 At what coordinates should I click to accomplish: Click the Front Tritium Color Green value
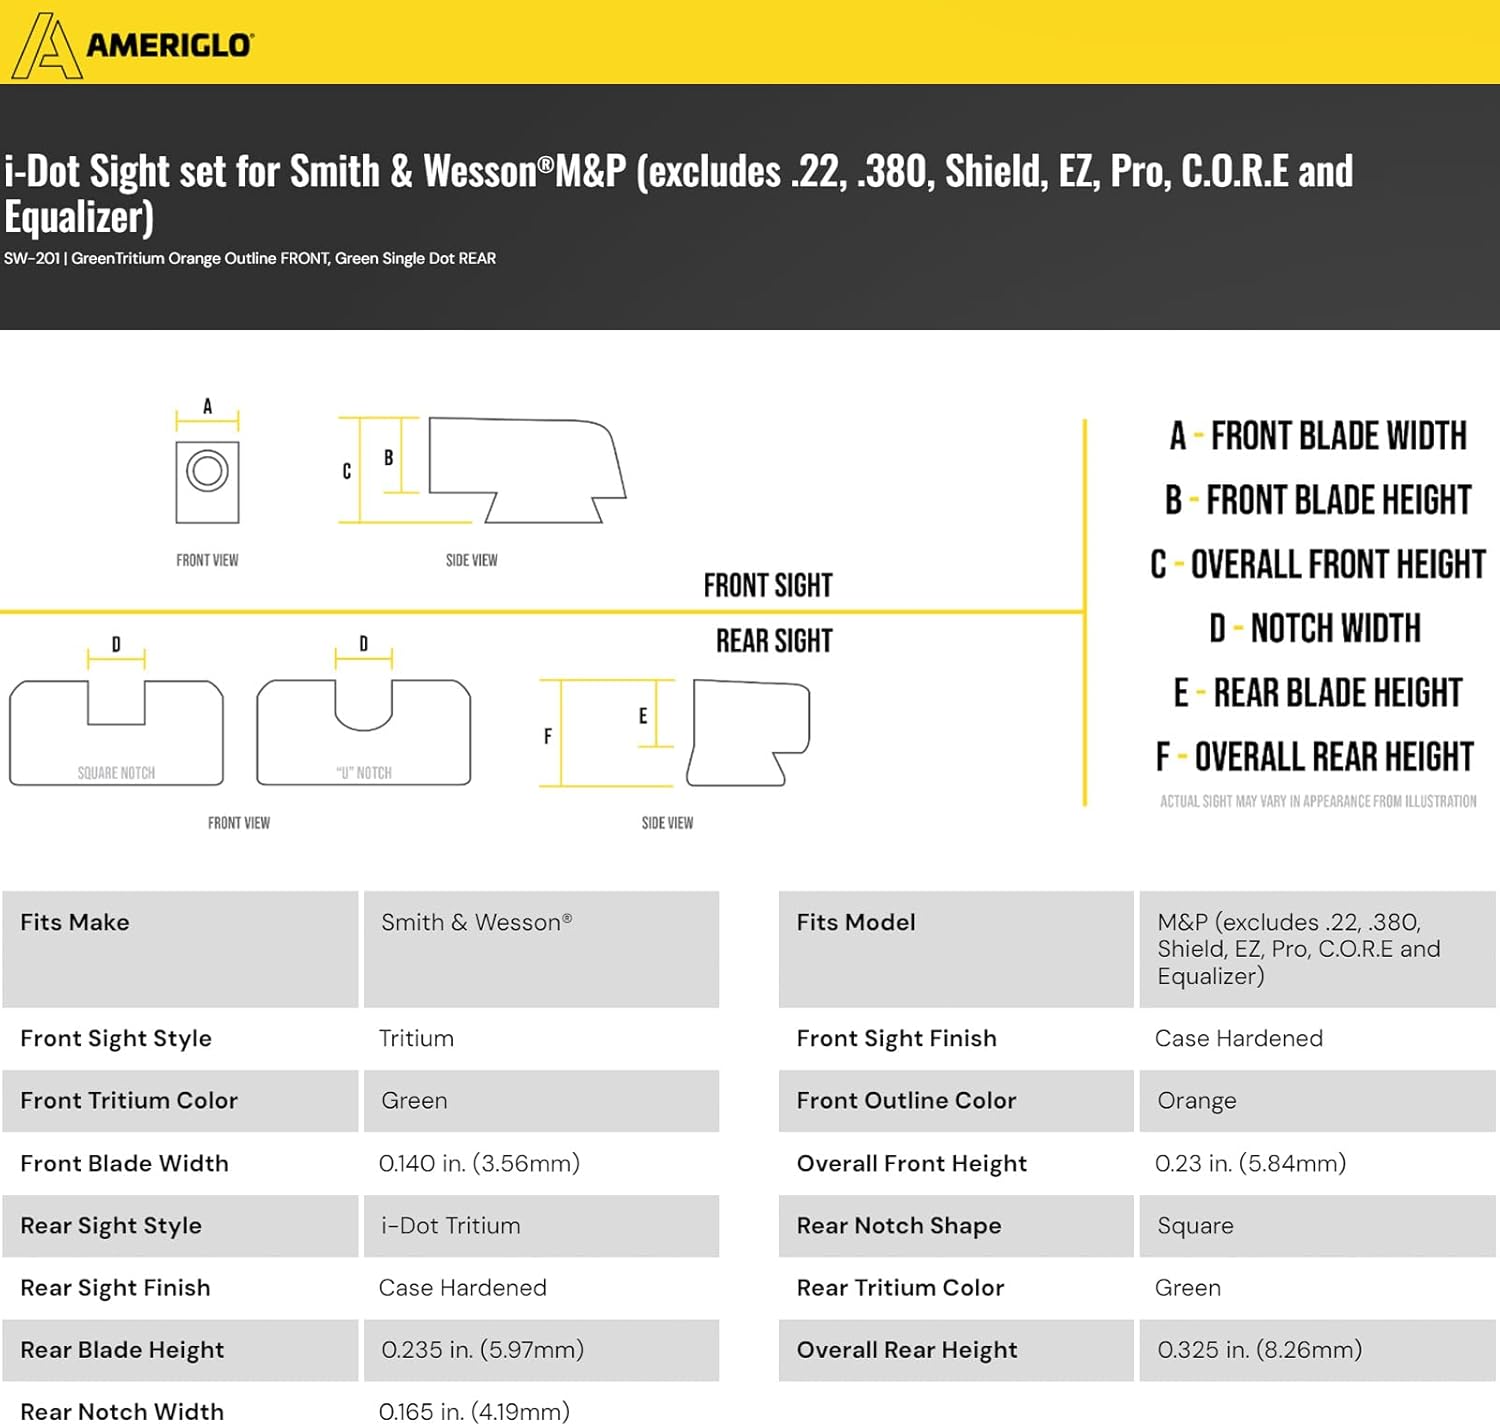tap(414, 1100)
